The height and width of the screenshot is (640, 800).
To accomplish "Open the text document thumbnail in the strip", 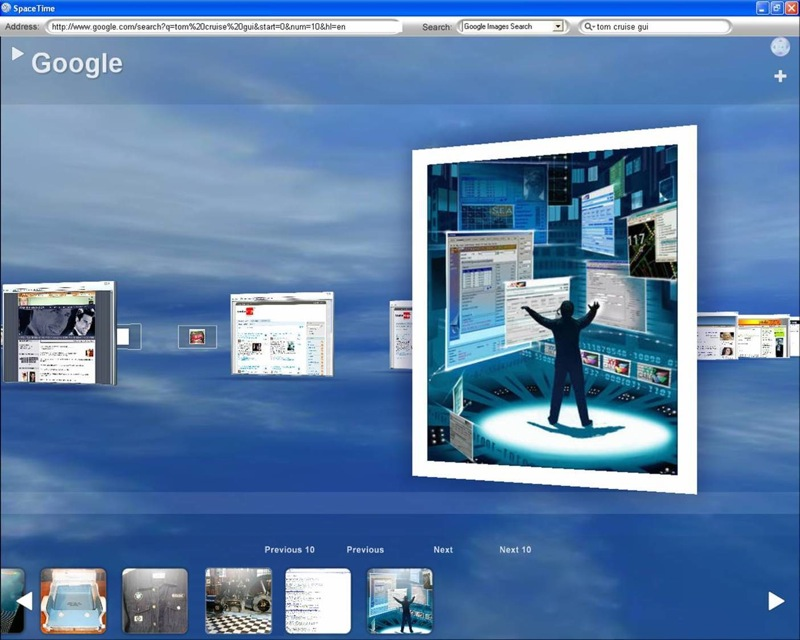I will click(x=318, y=601).
